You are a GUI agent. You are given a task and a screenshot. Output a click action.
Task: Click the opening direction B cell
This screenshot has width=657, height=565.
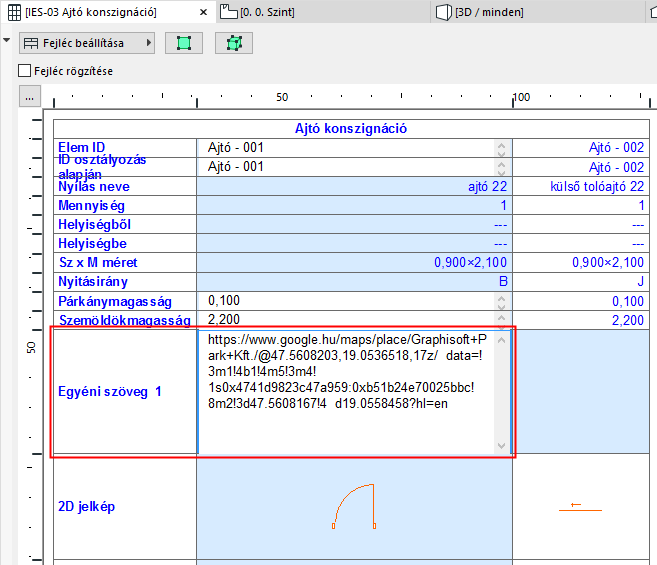click(354, 282)
